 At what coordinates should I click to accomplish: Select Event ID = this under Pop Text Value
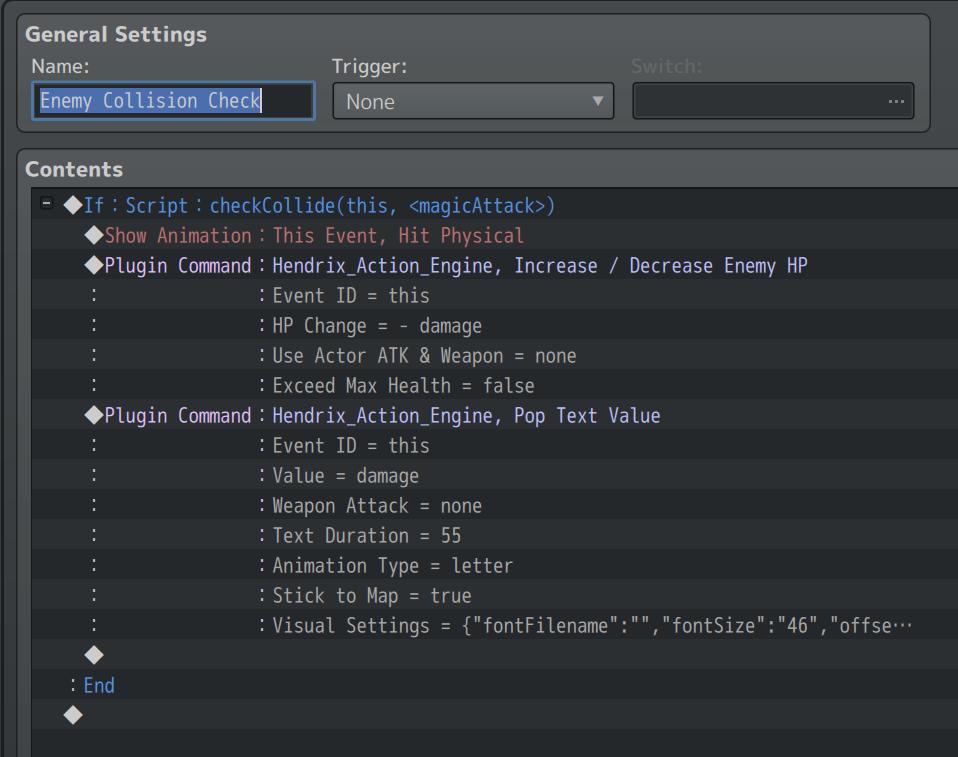[495, 445]
